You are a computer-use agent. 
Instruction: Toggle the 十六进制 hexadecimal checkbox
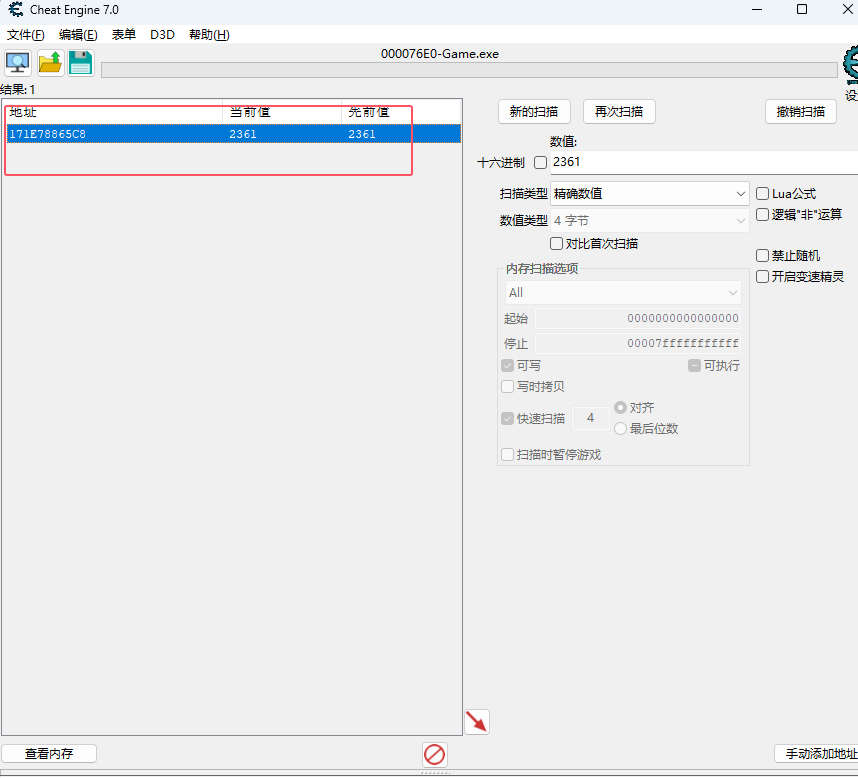coord(540,162)
